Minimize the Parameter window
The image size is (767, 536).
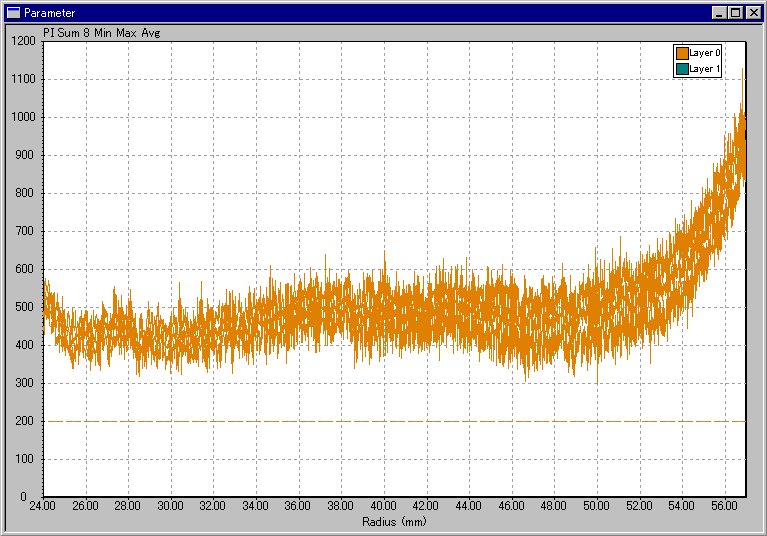point(720,13)
